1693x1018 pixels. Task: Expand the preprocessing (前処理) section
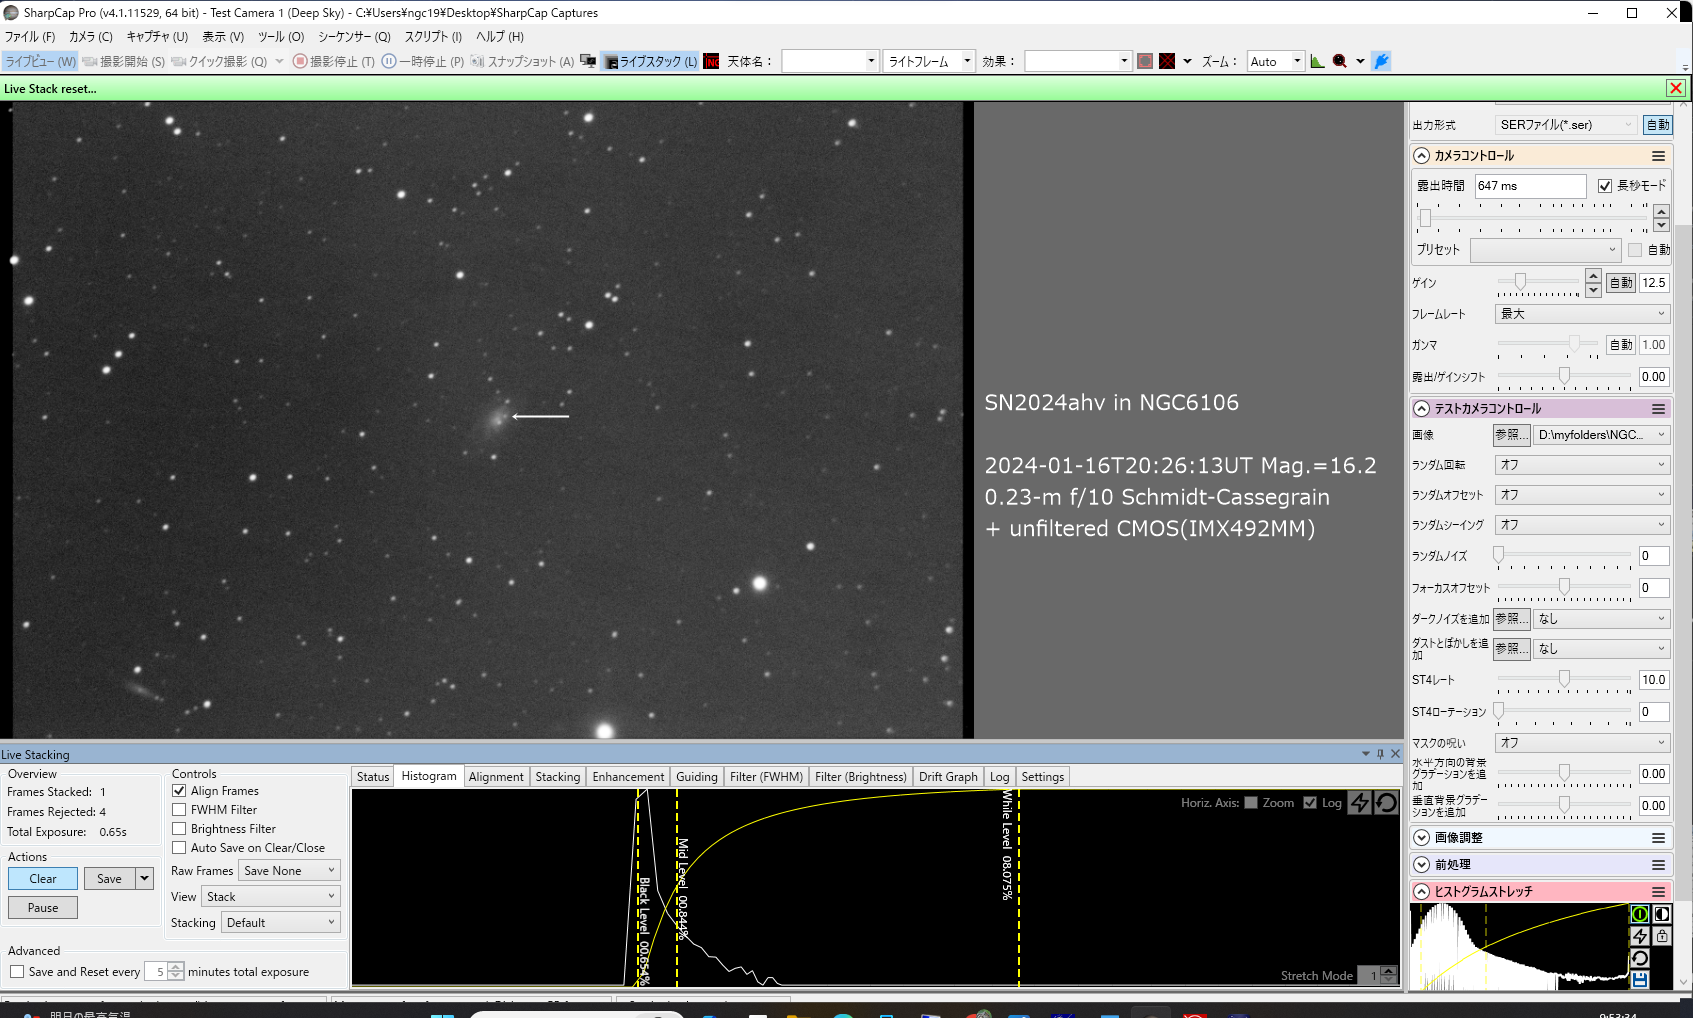click(1421, 865)
